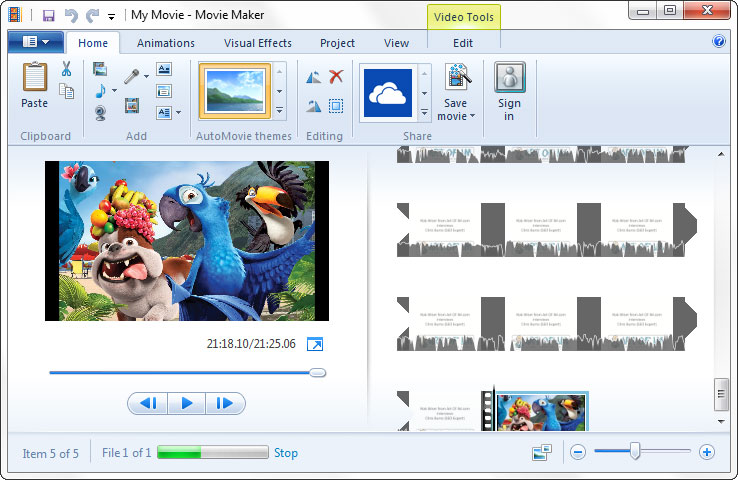
Task: Click the zoom time scale slider handle
Action: click(635, 451)
